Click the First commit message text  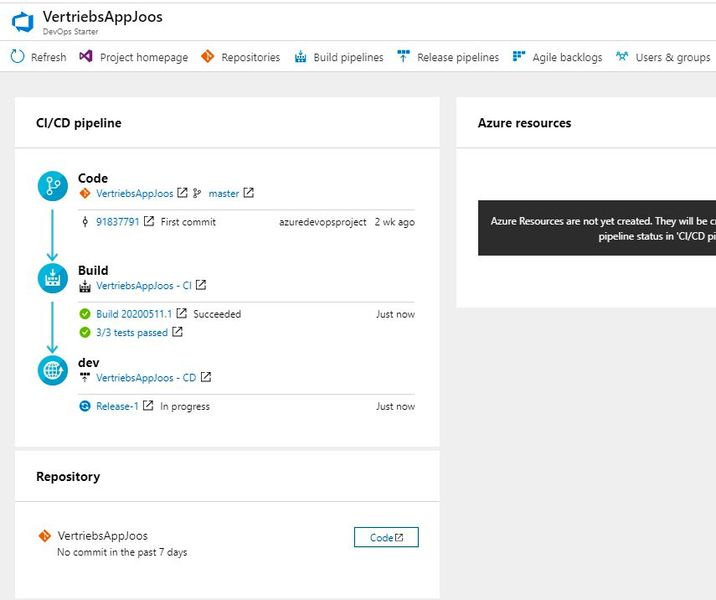pos(188,222)
